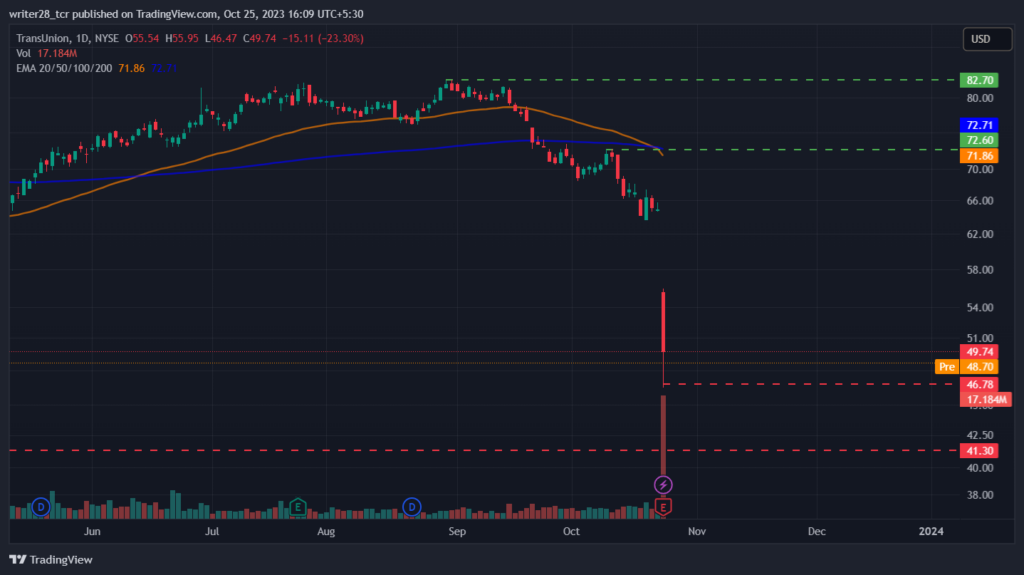Click the Aug label on time axis

point(326,531)
